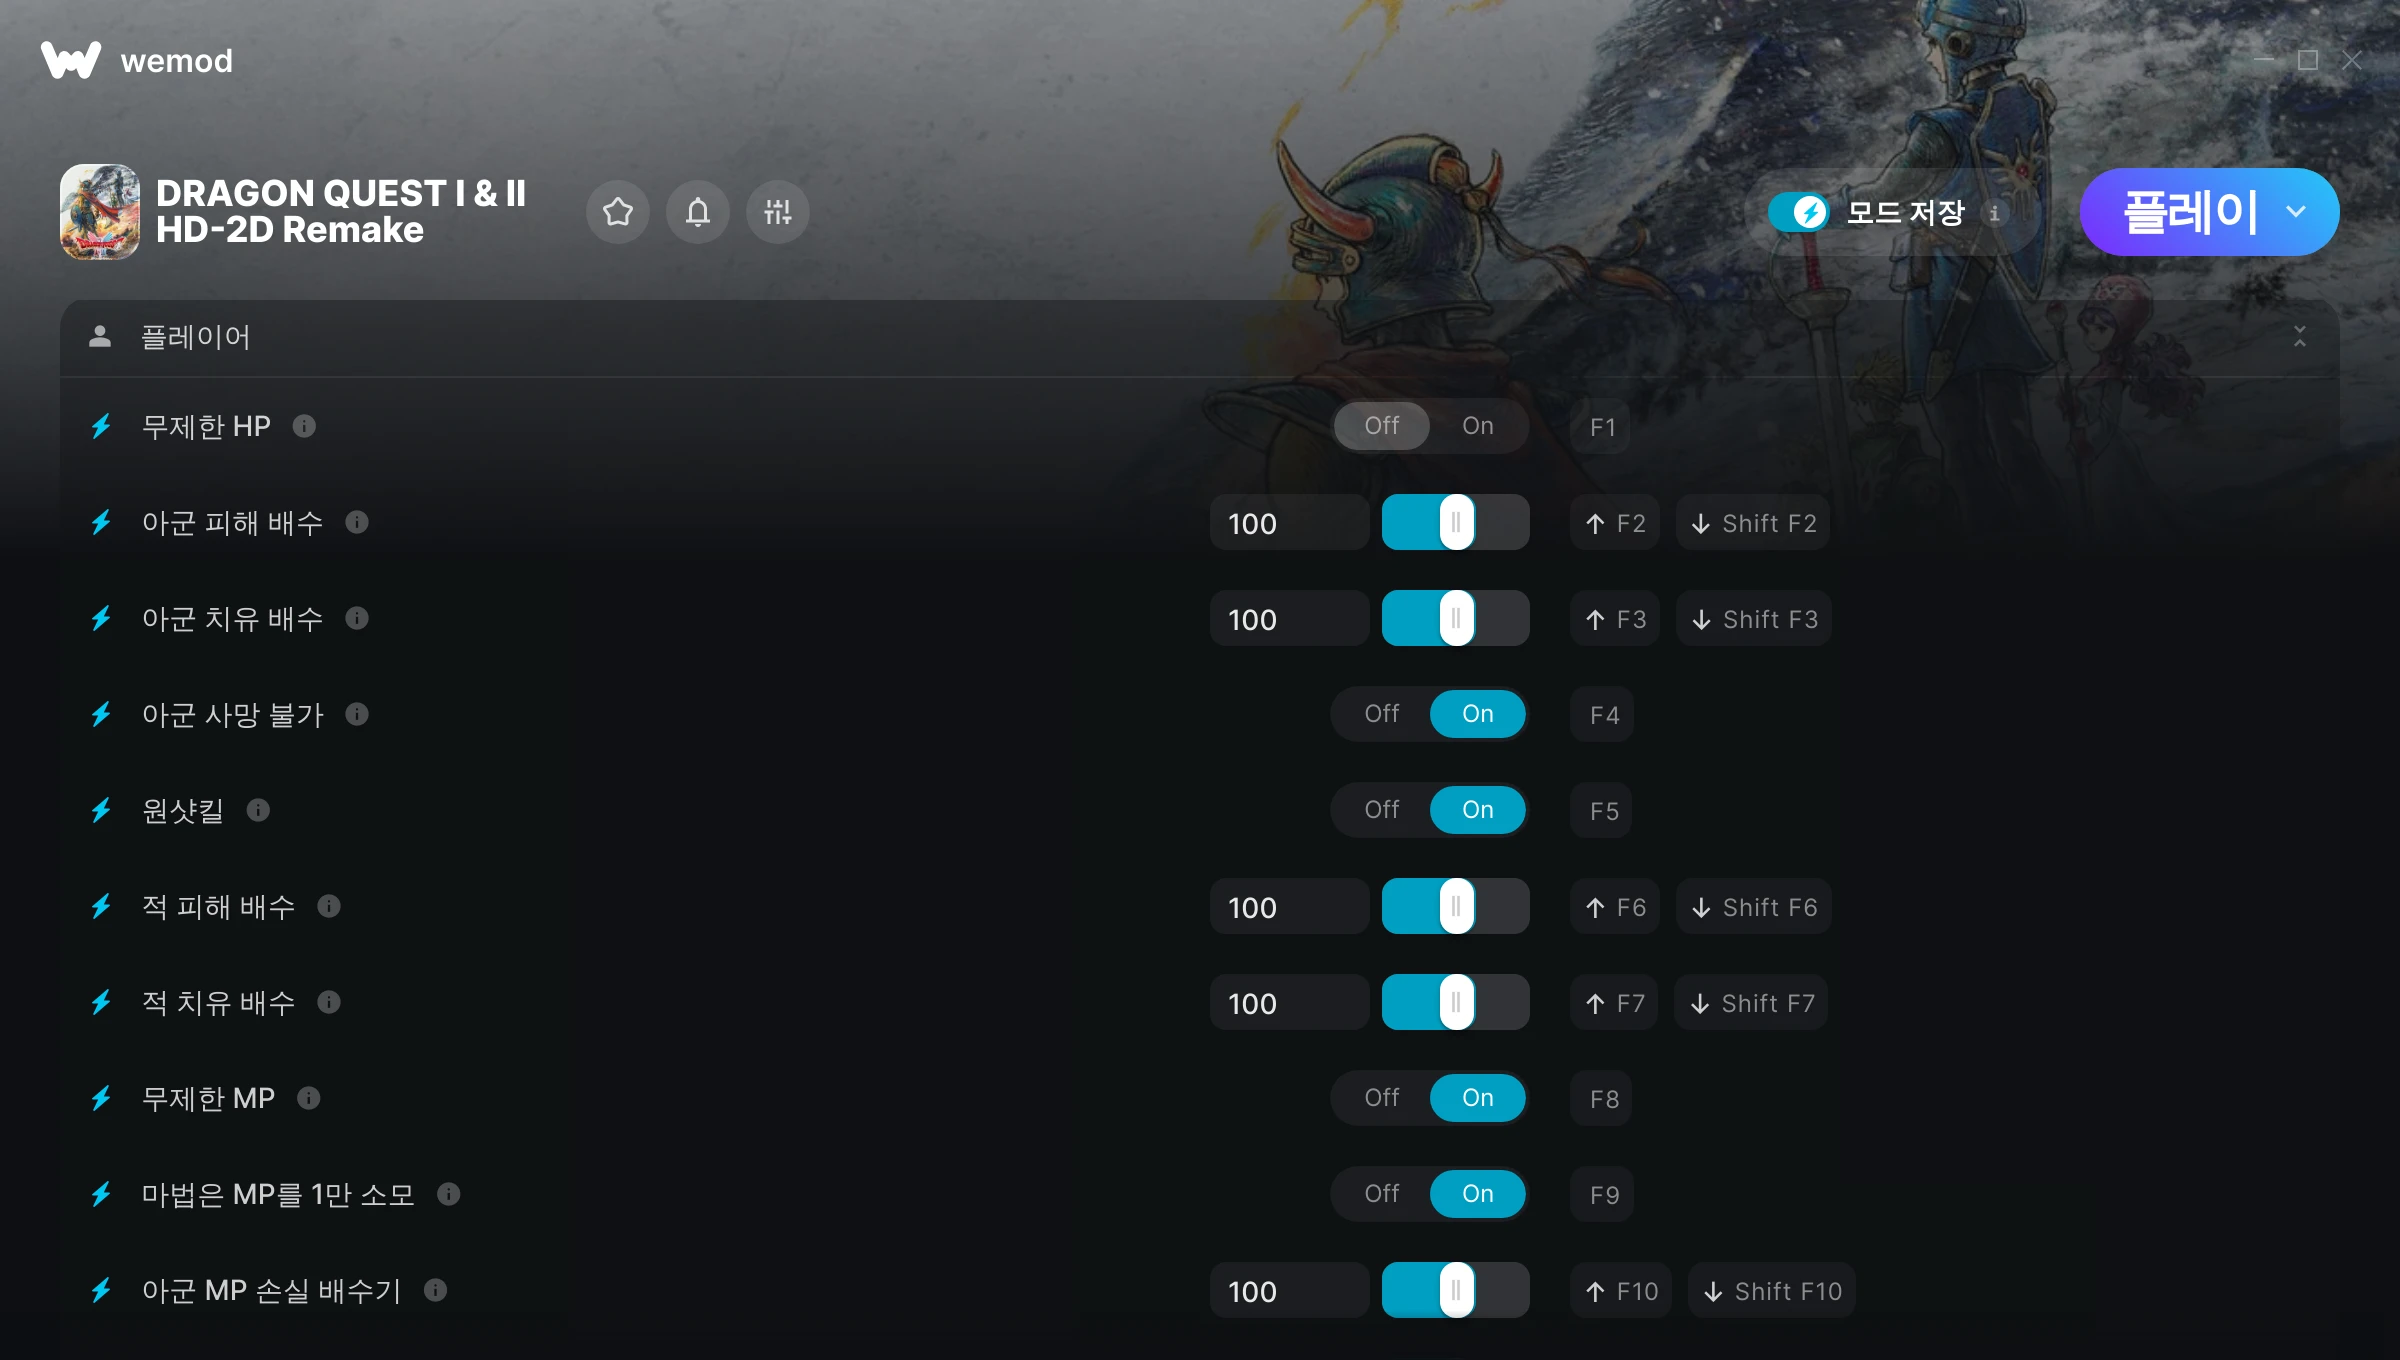The image size is (2400, 1360).
Task: Switch 아군 사망 불가 to Off
Action: [1382, 714]
